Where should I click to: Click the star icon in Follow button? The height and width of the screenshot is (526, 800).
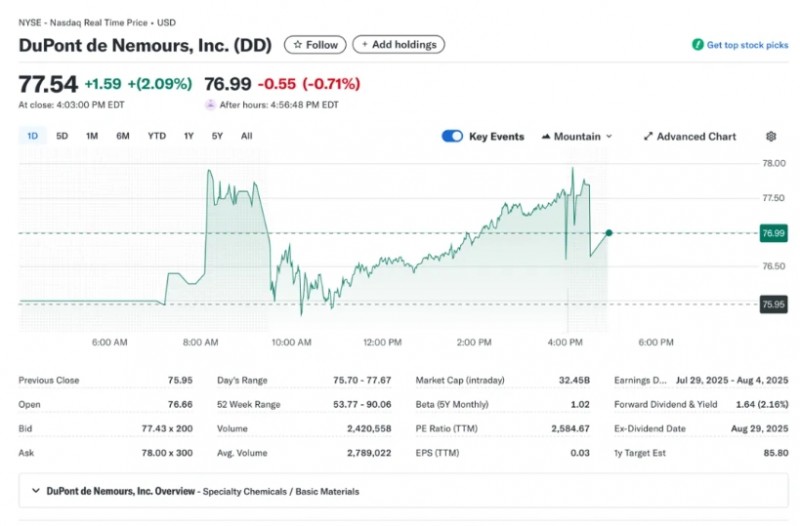[296, 45]
